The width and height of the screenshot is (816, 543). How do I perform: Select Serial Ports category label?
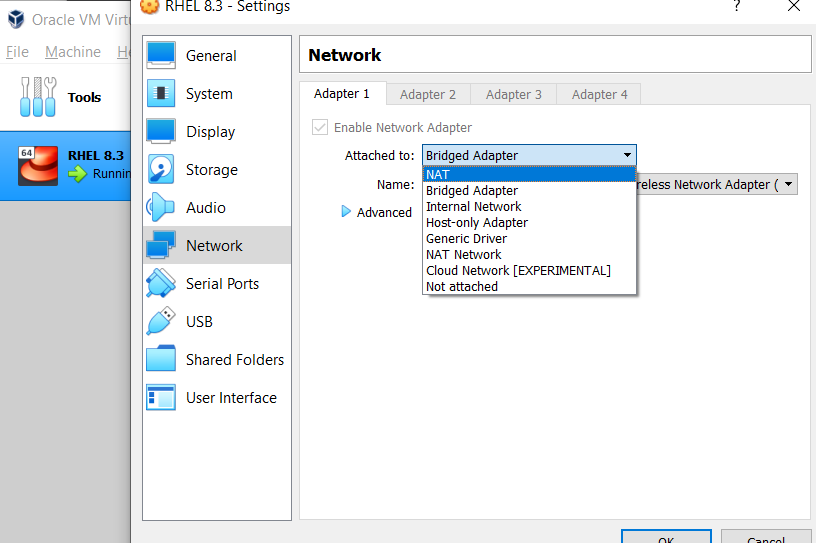click(x=222, y=284)
